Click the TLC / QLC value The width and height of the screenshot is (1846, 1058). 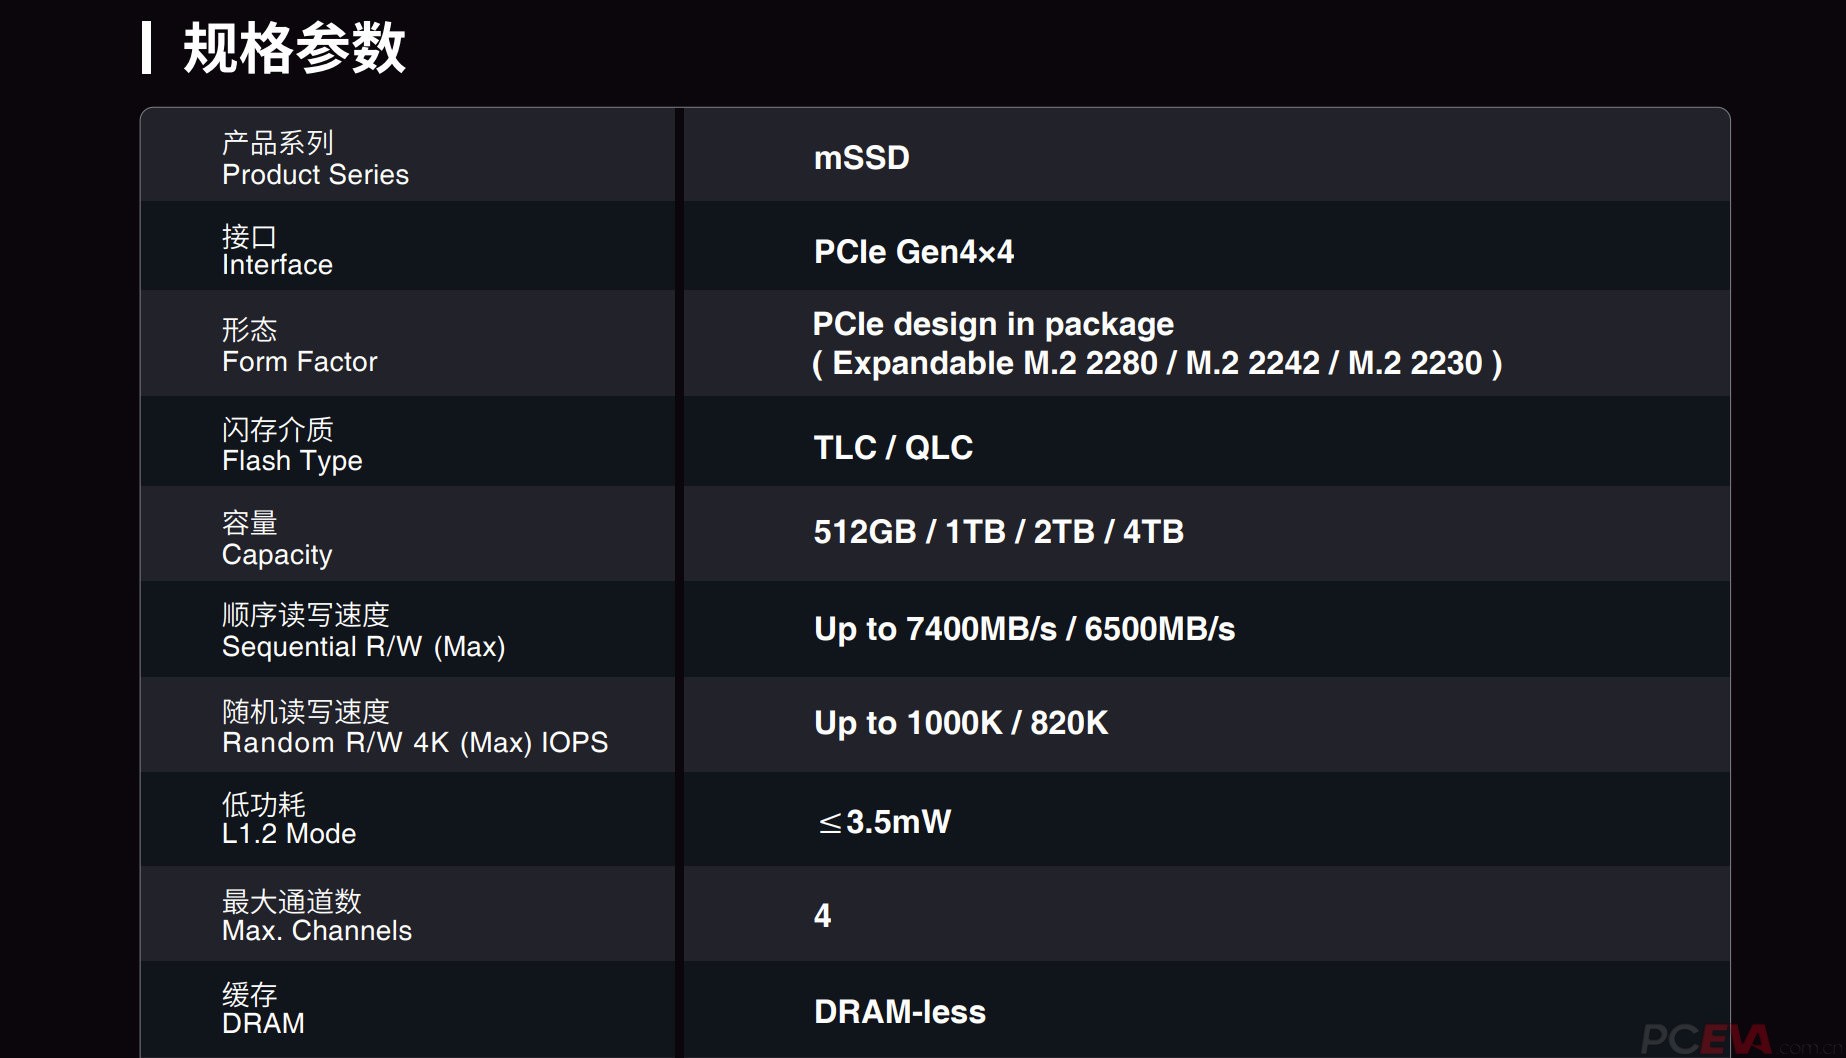[x=892, y=448]
